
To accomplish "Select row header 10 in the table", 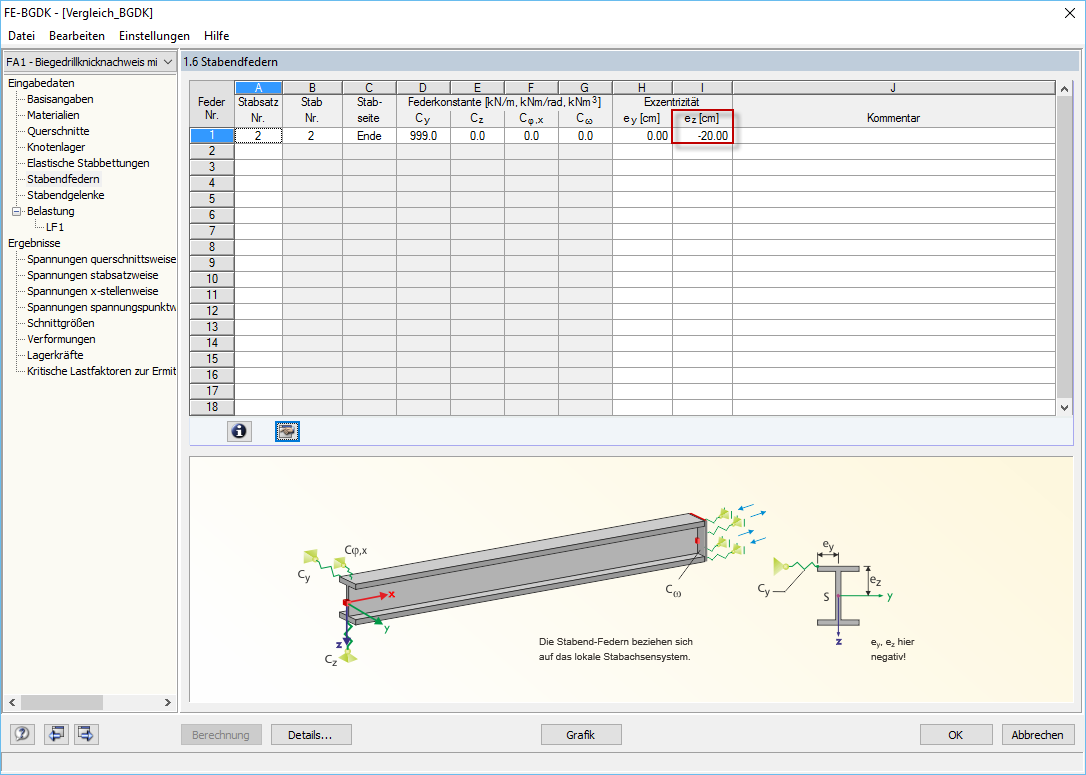I will (x=212, y=278).
